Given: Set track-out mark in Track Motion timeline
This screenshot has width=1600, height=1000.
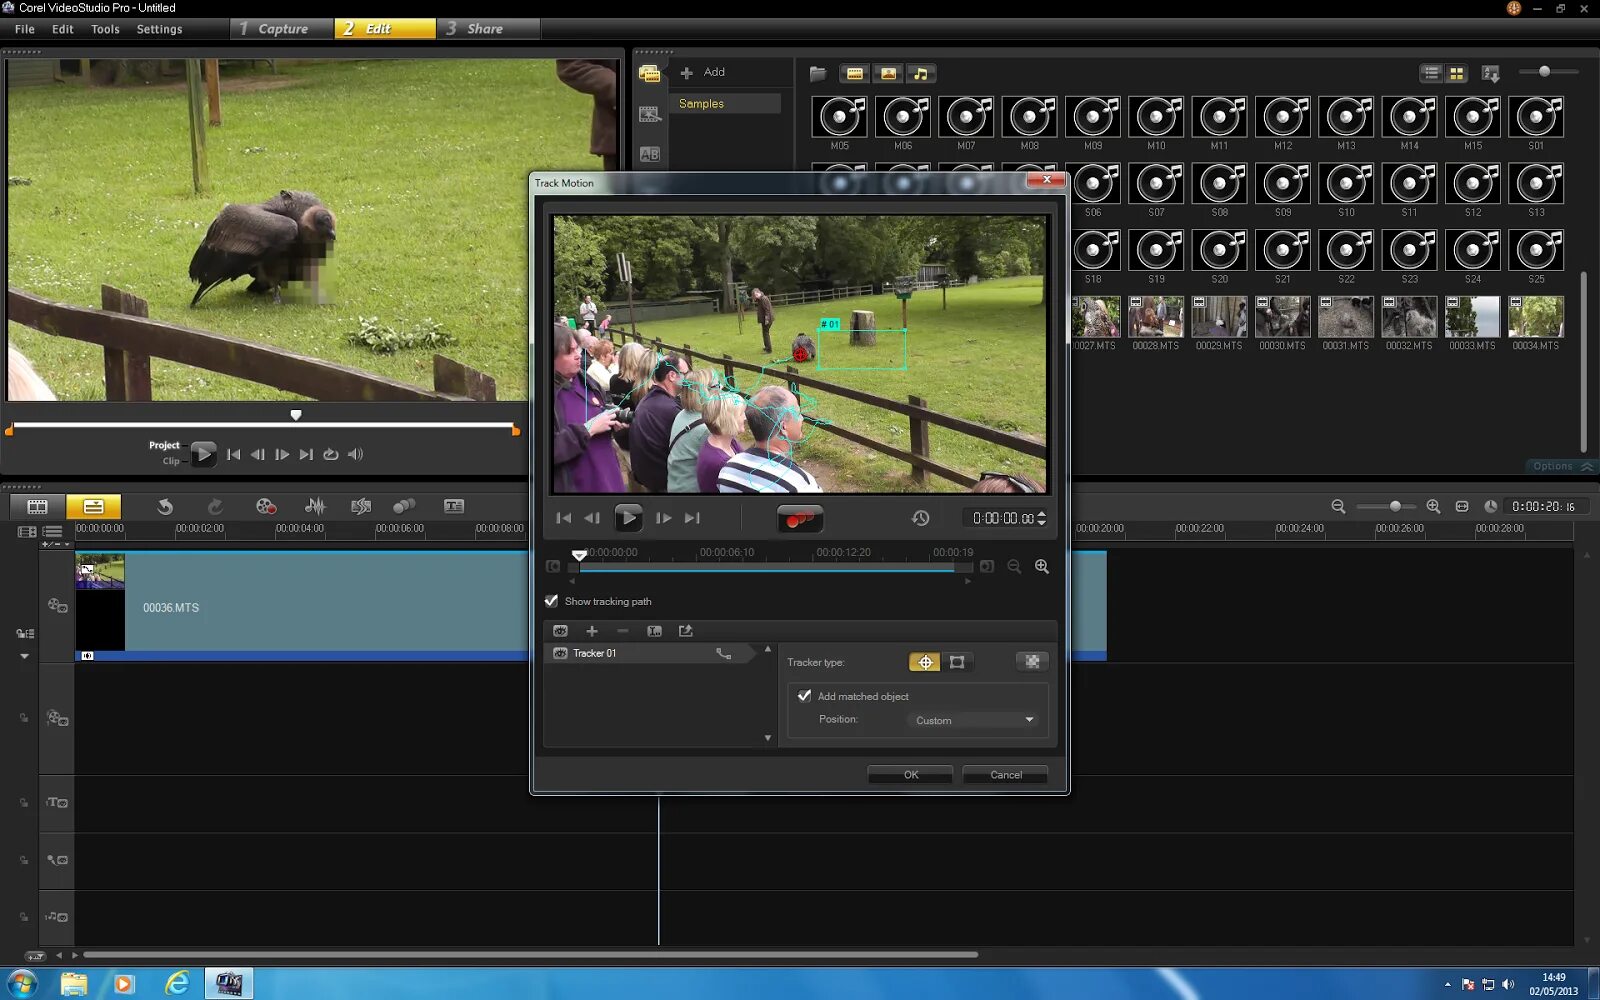Looking at the screenshot, I should pos(987,567).
